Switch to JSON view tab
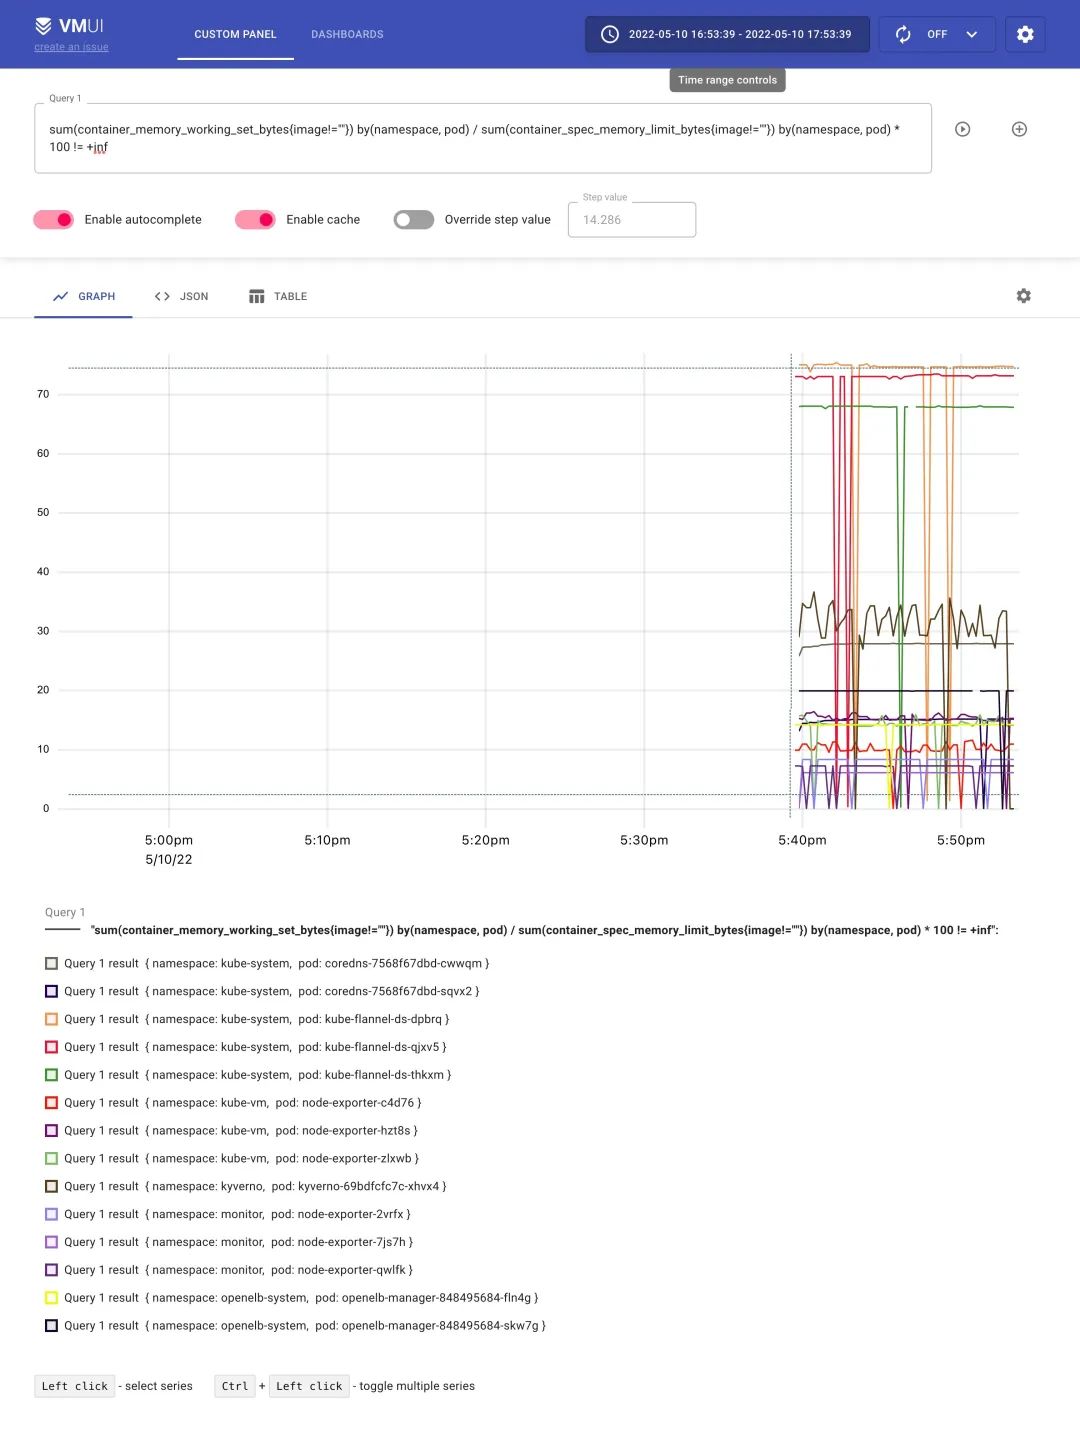The height and width of the screenshot is (1441, 1080). click(182, 296)
